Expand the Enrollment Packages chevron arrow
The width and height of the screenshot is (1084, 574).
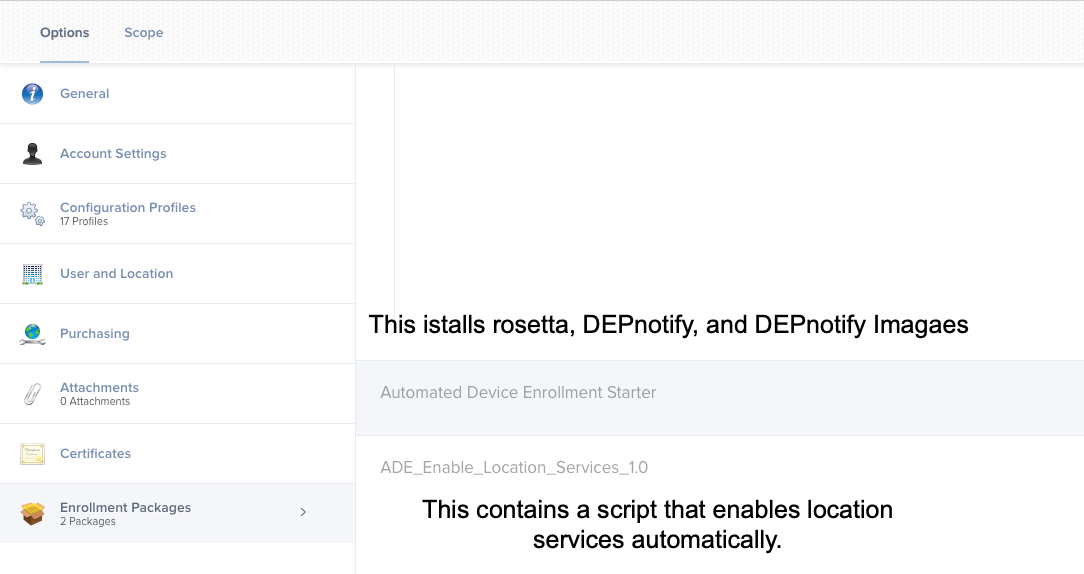click(x=303, y=512)
